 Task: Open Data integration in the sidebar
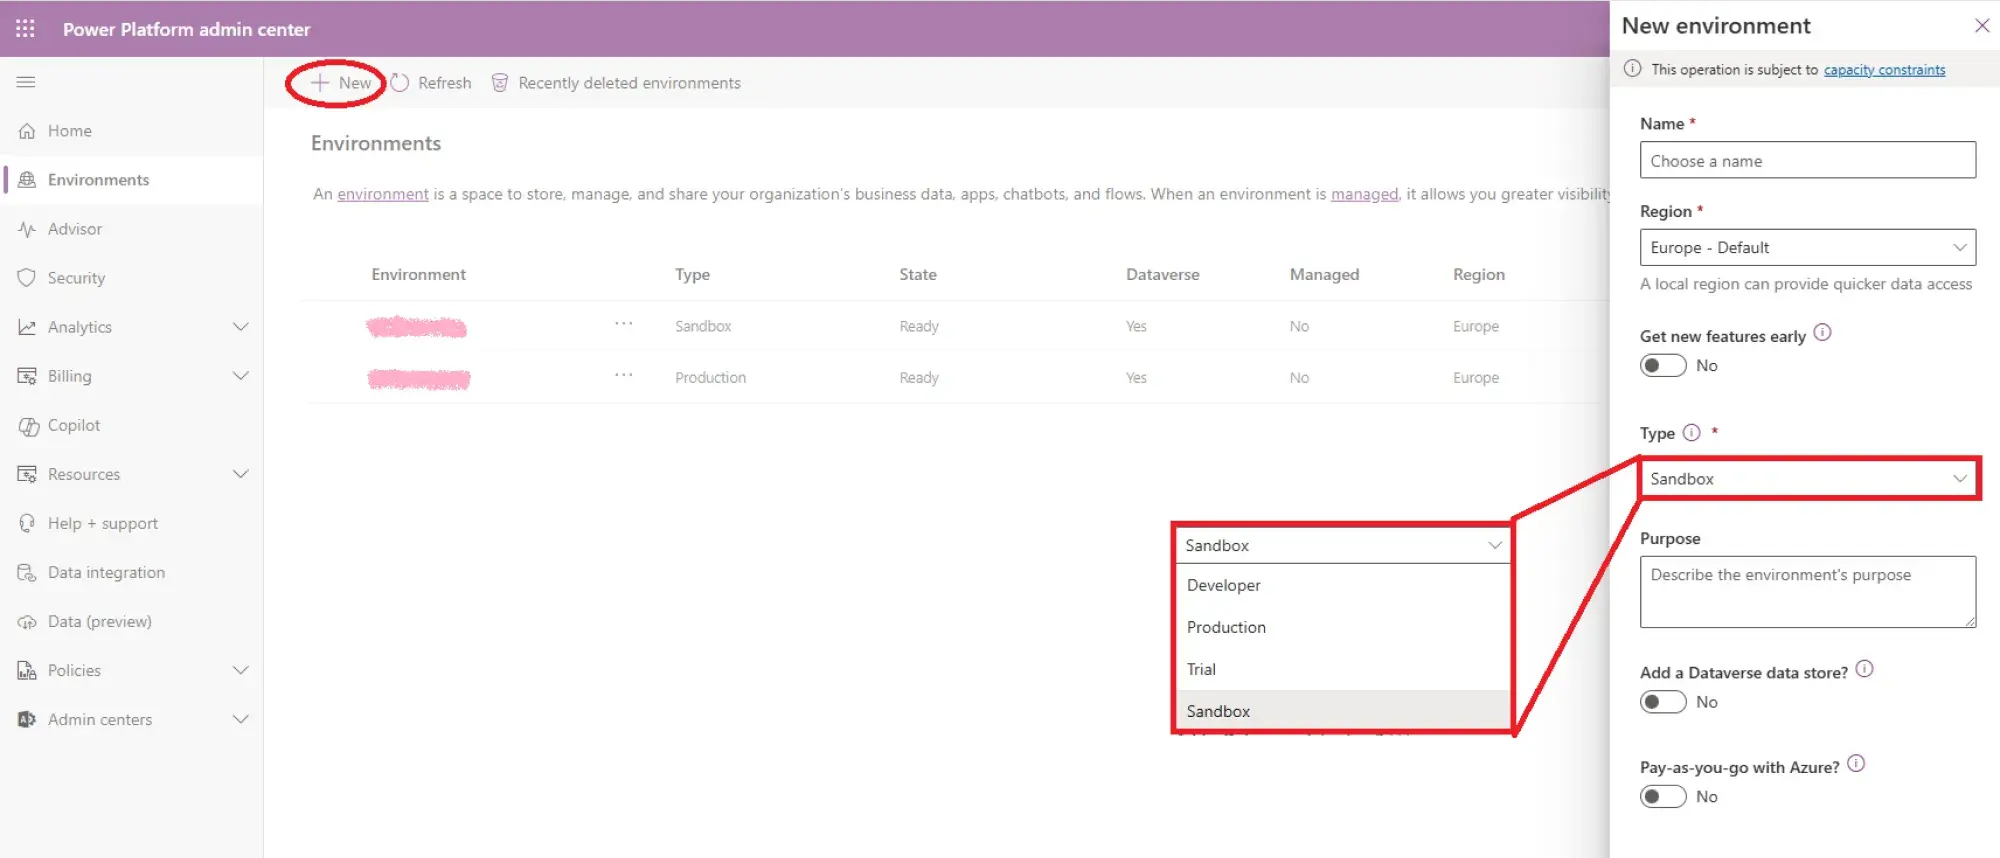coord(132,572)
